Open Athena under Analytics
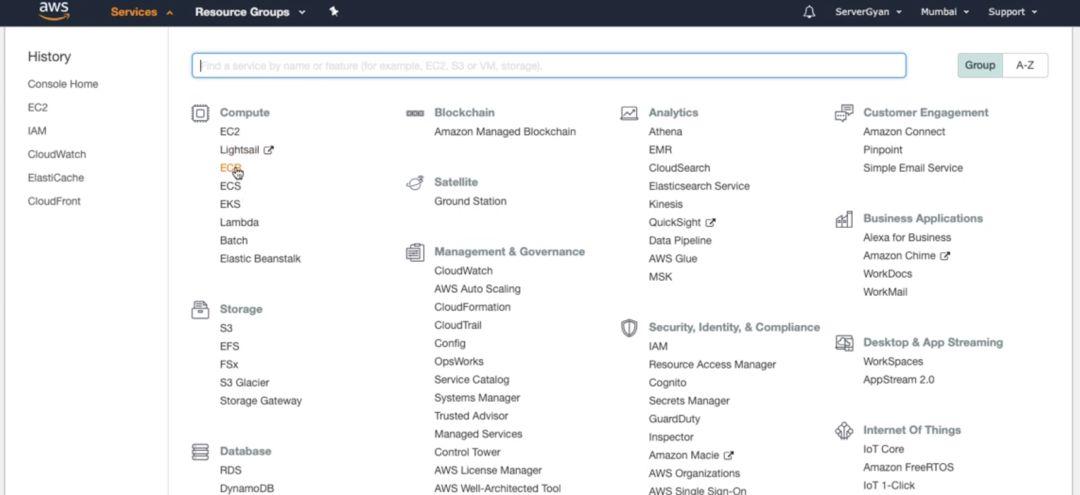 click(x=665, y=131)
